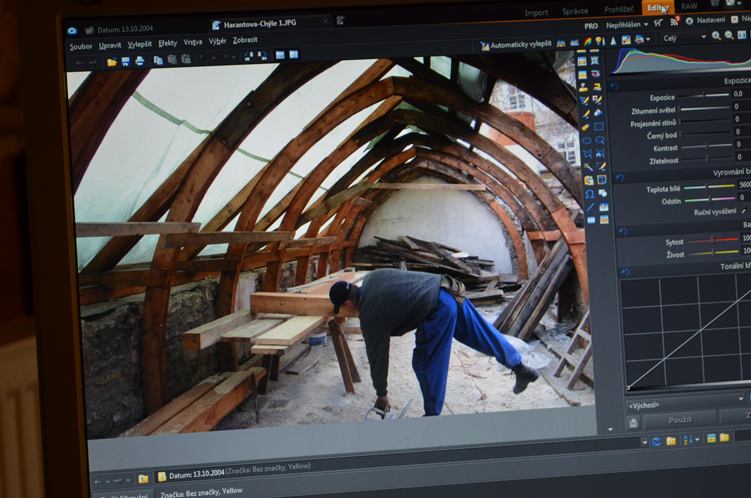Open the Zobrazit menu

pos(245,40)
